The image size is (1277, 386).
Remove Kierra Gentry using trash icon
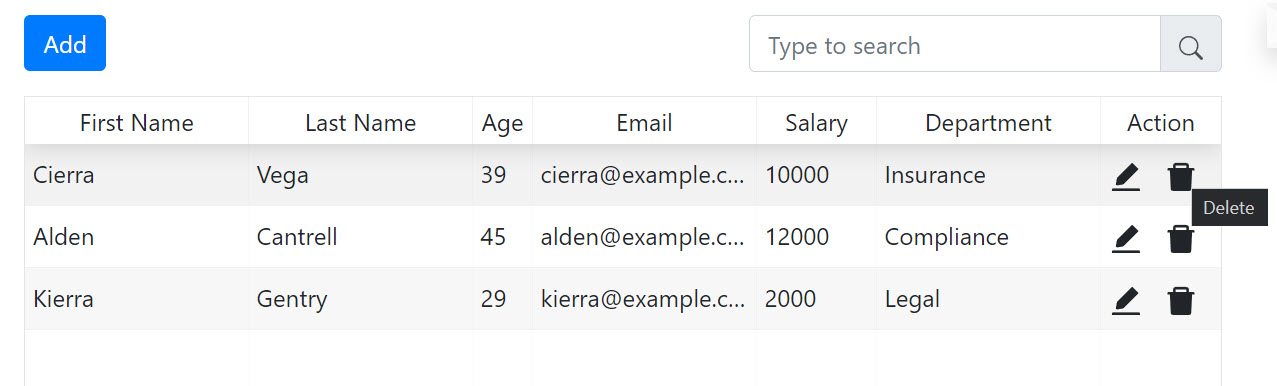coord(1181,301)
